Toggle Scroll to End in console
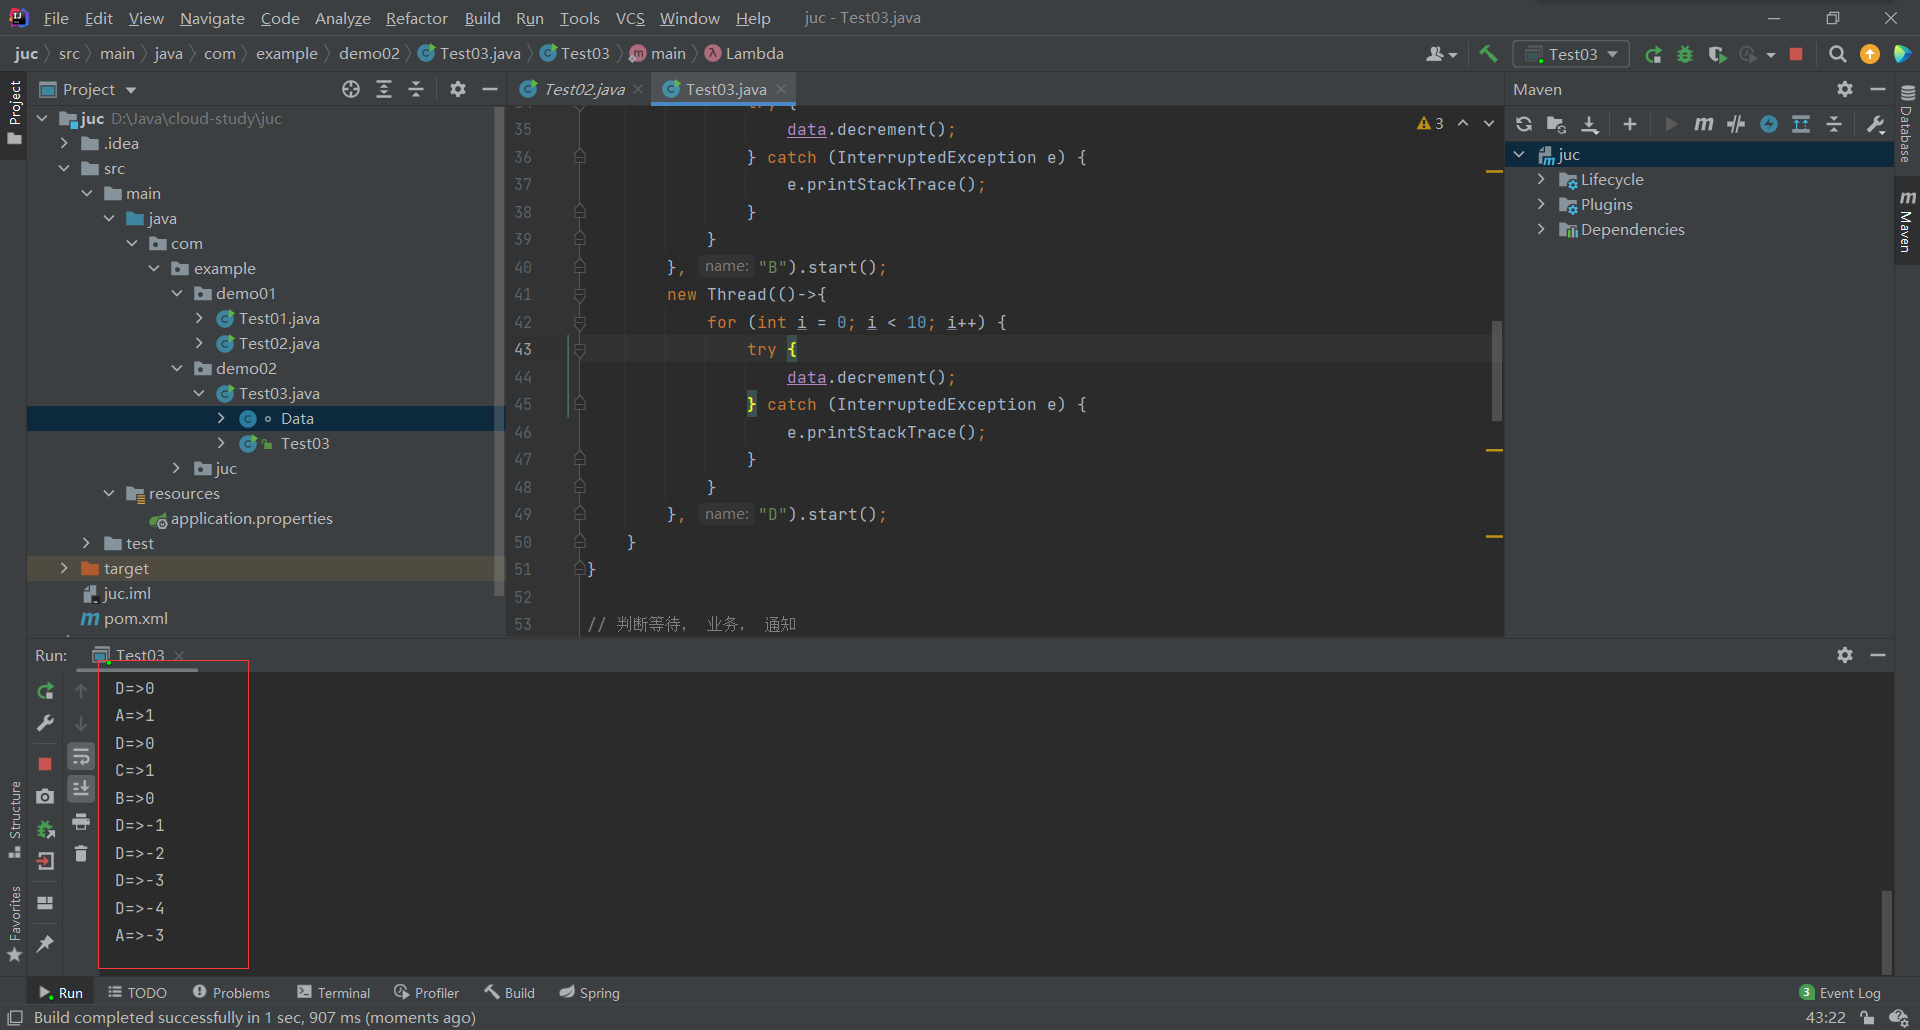The width and height of the screenshot is (1920, 1030). (x=81, y=789)
